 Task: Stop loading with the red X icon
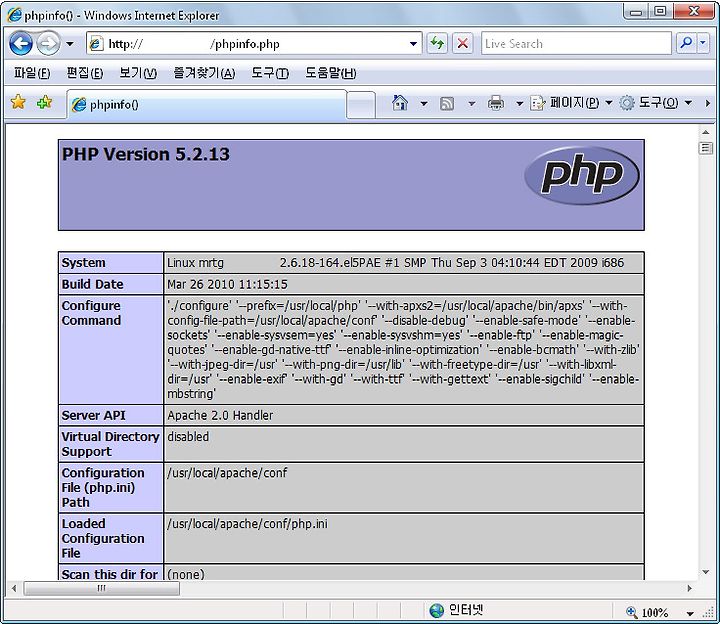click(x=463, y=44)
